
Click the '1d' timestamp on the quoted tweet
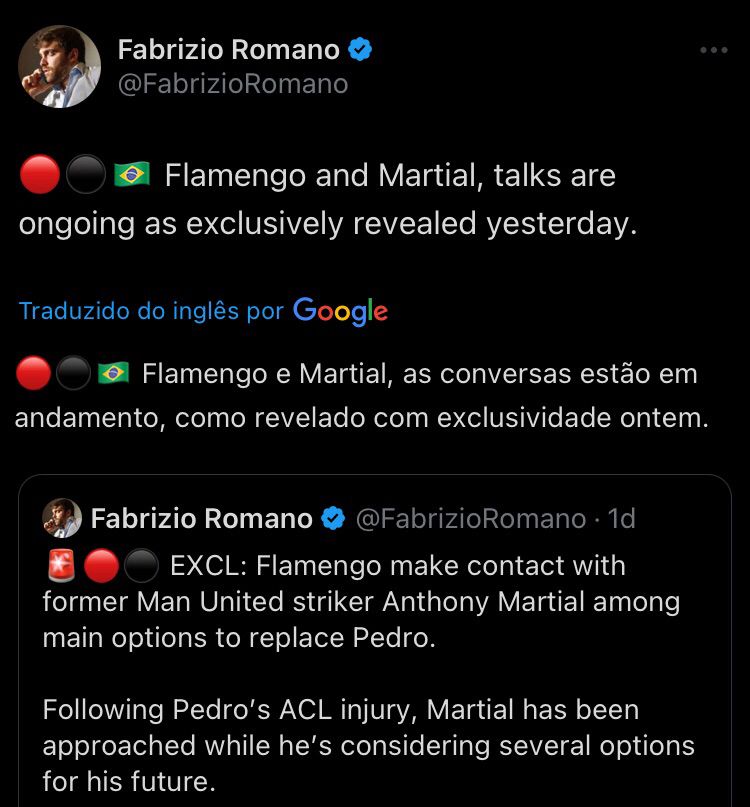coord(621,518)
